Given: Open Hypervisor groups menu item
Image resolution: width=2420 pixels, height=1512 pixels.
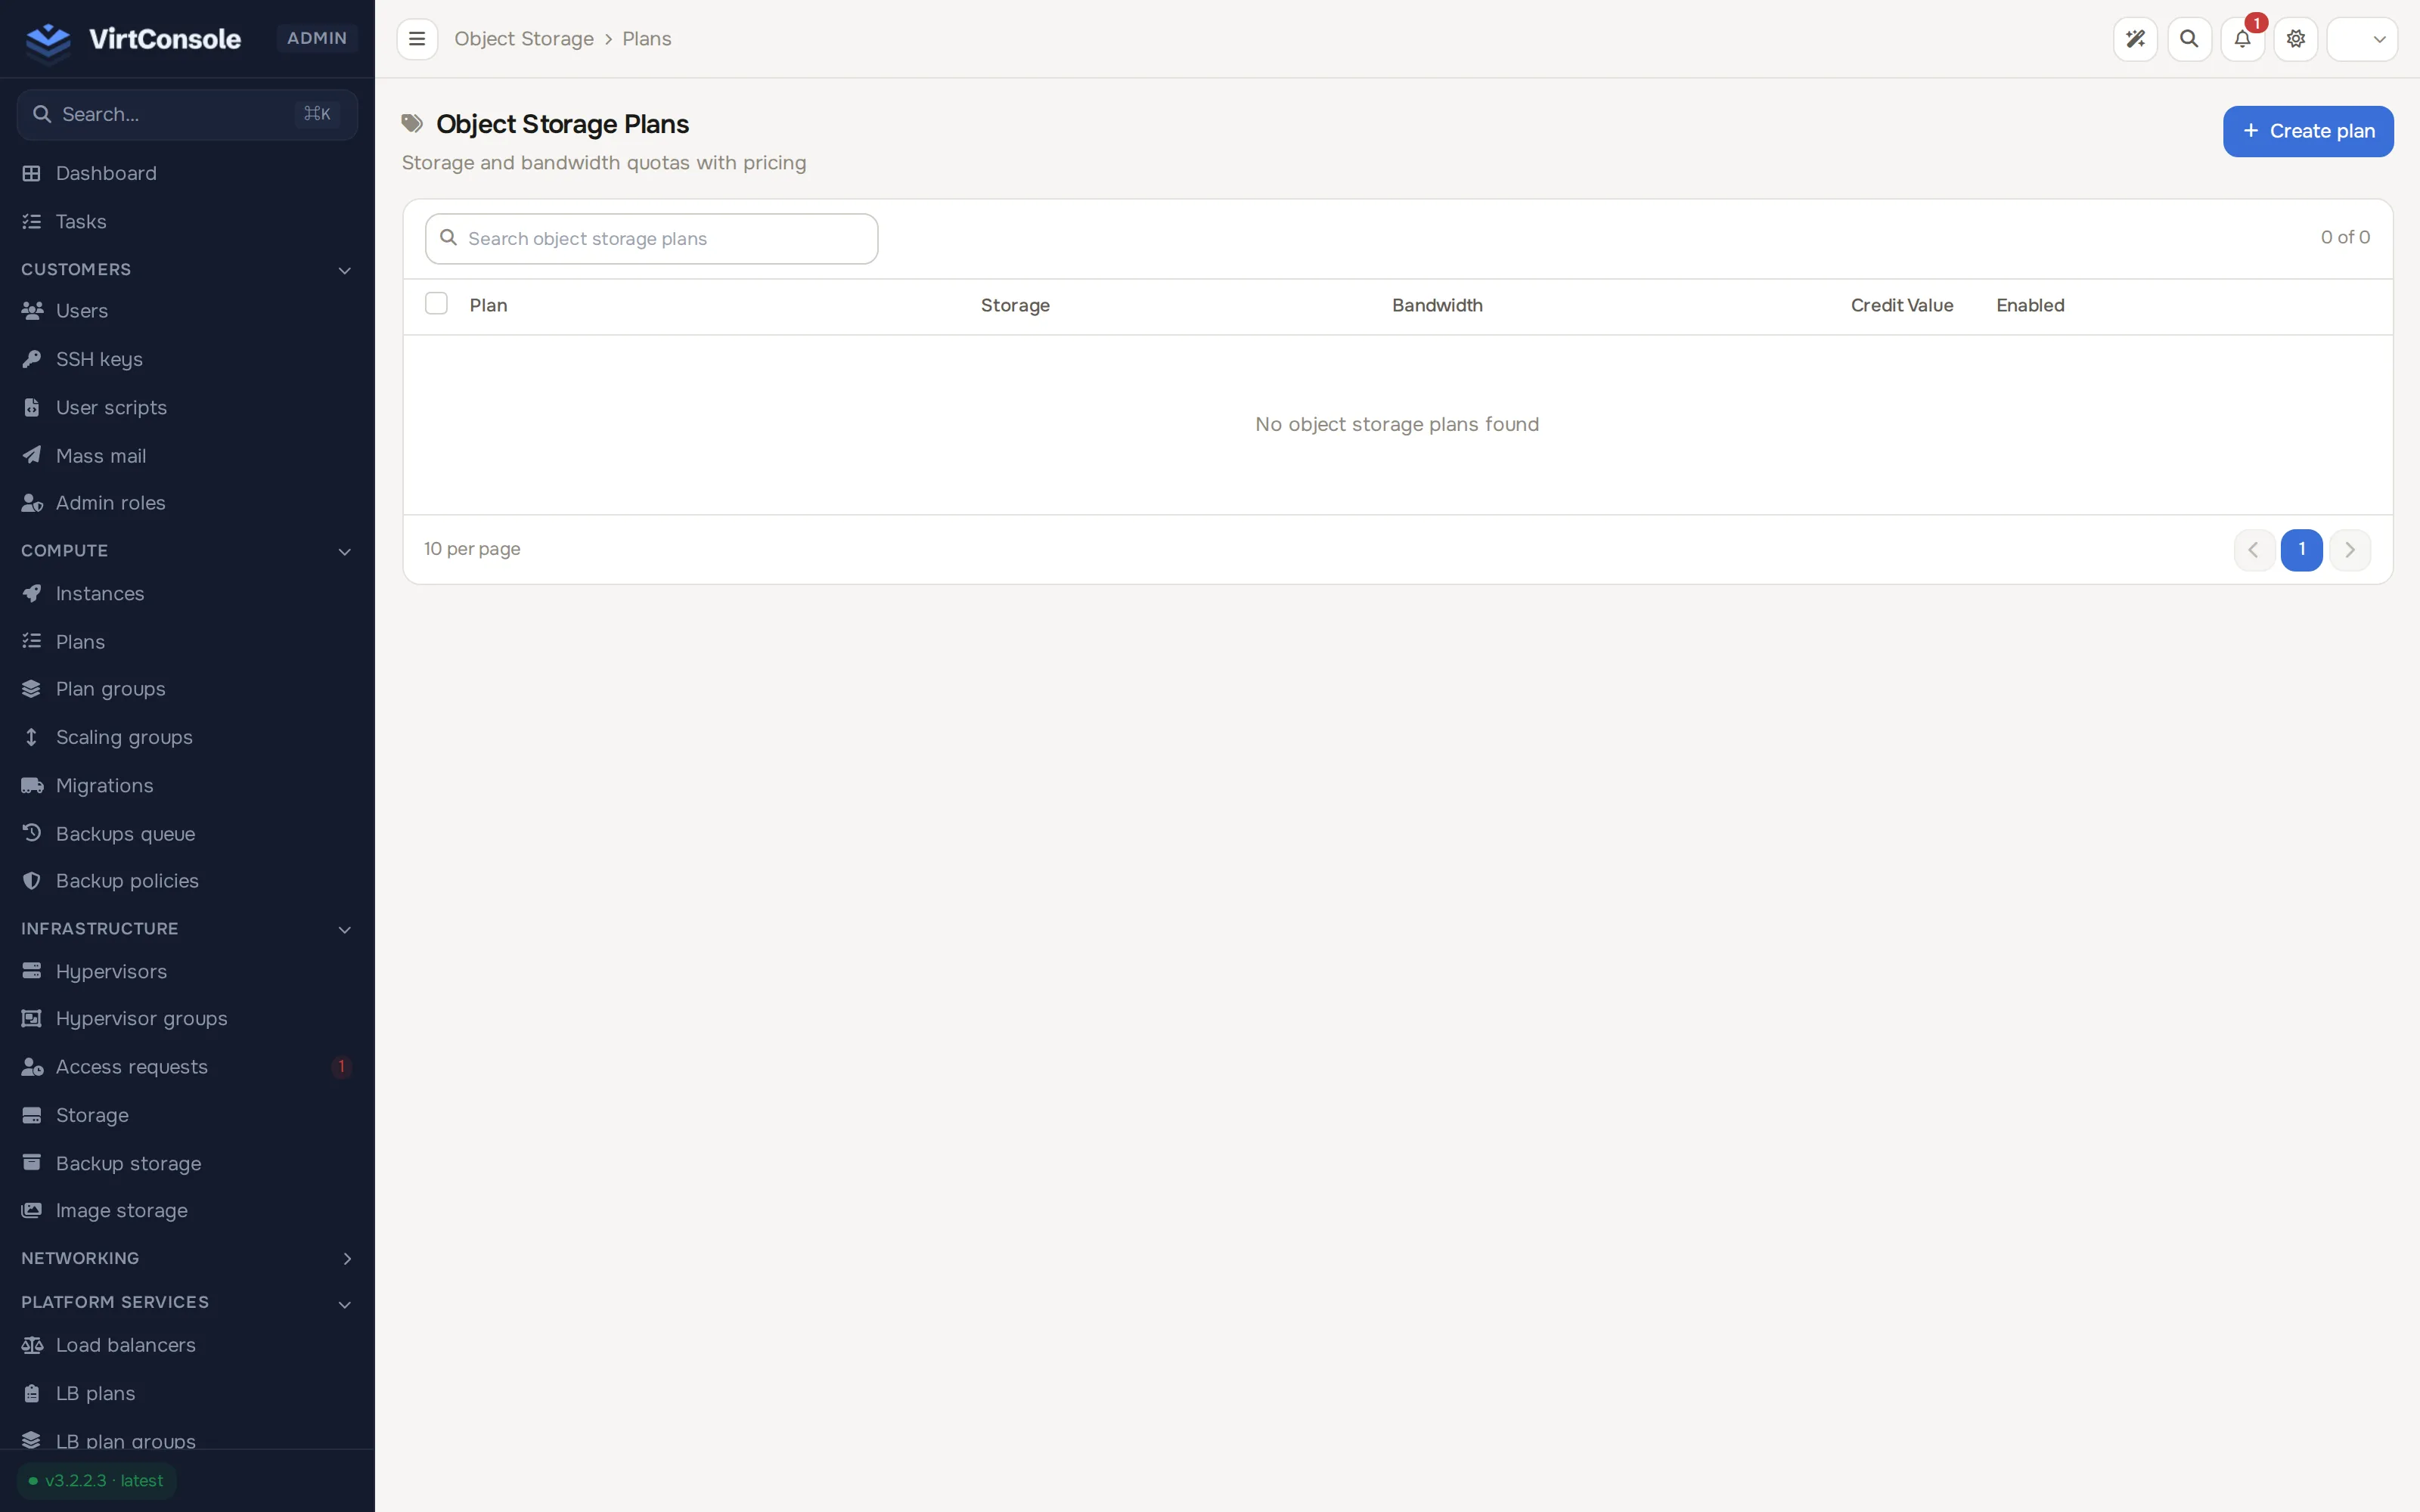Looking at the screenshot, I should tap(187, 1018).
